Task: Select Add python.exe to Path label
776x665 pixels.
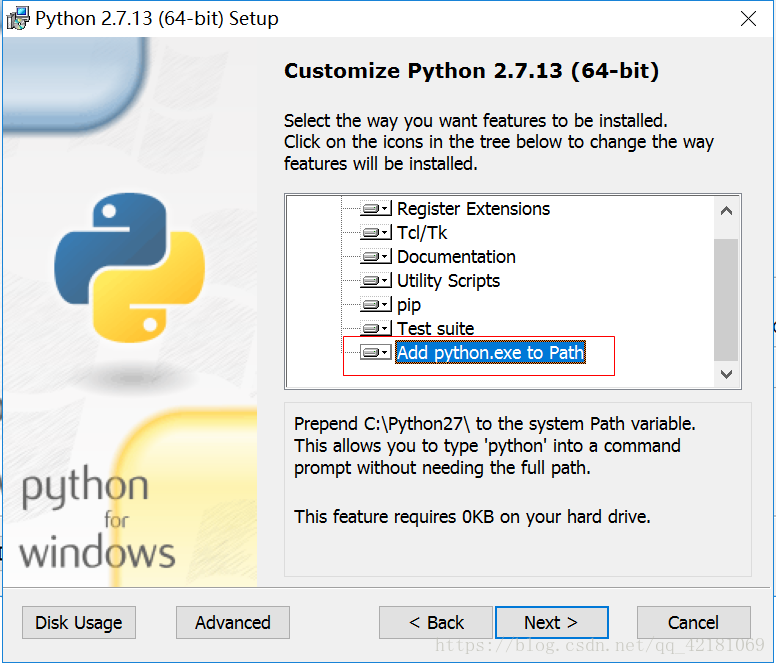Action: point(490,352)
